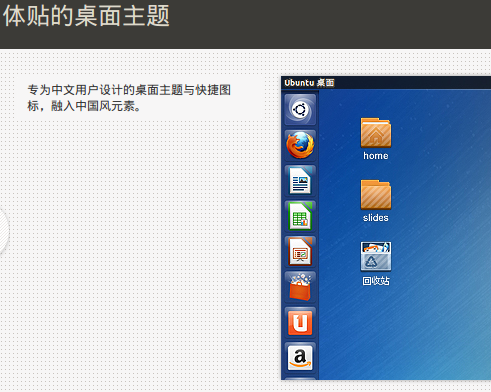Click the 'slides' folder label
Screen dimensions: 491x392
(376, 218)
